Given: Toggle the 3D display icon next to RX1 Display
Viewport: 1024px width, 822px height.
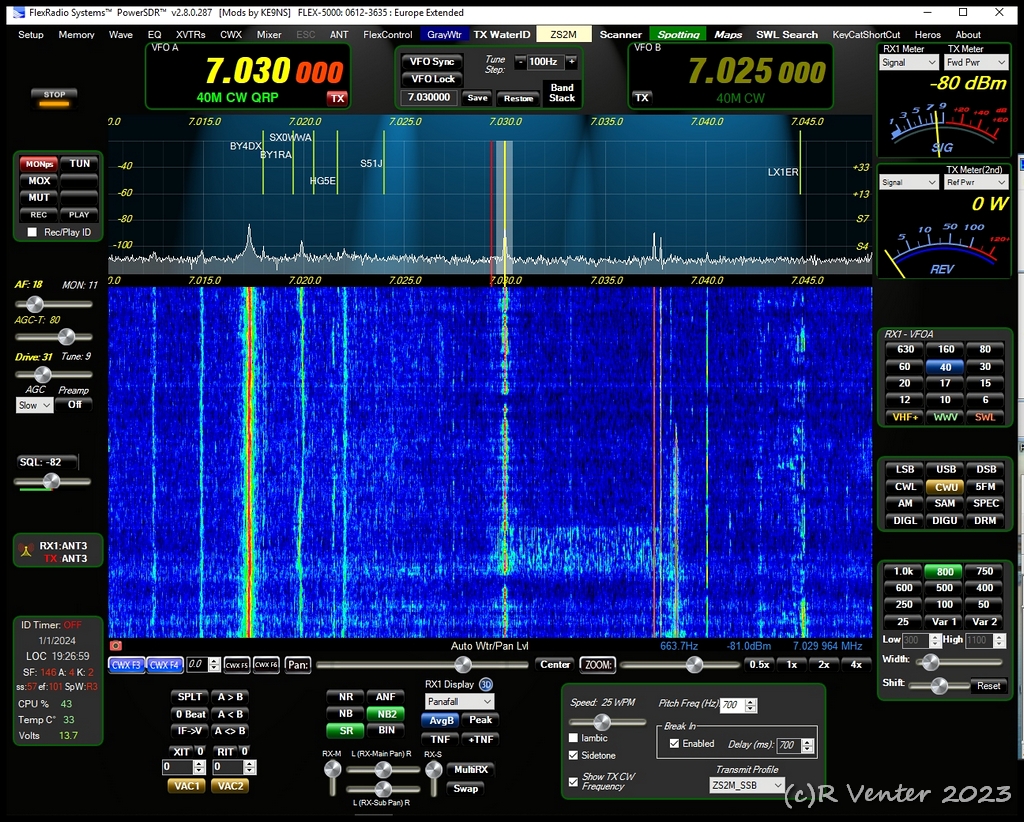Looking at the screenshot, I should pyautogui.click(x=485, y=684).
